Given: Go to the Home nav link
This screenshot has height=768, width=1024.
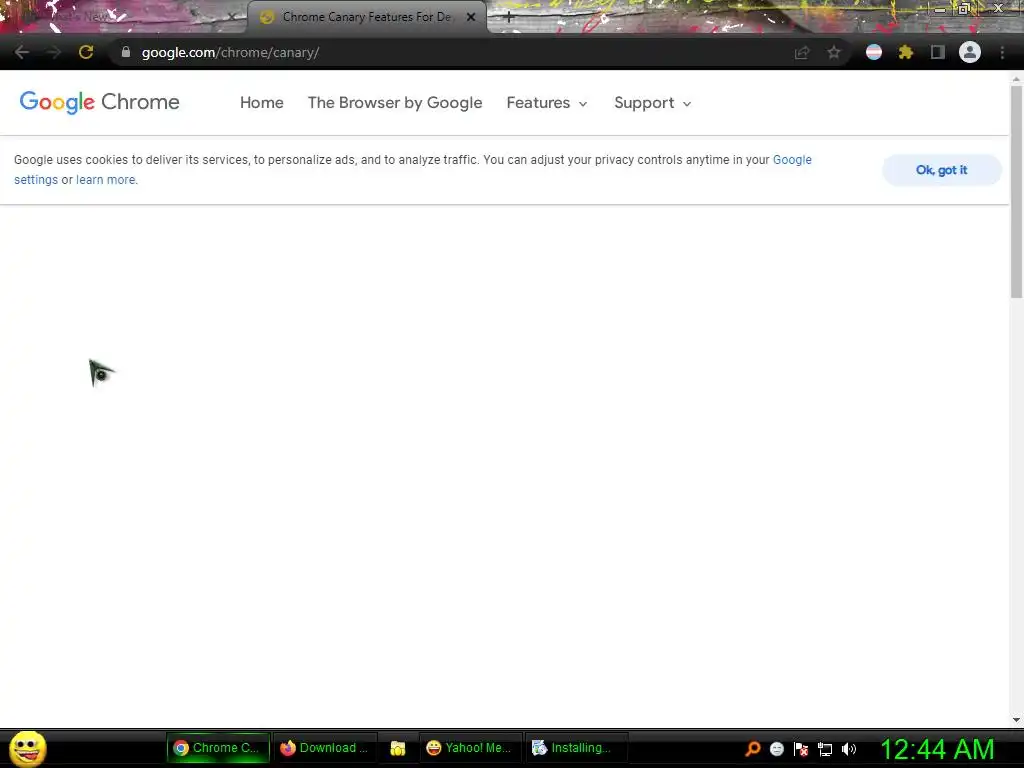Looking at the screenshot, I should pos(261,103).
